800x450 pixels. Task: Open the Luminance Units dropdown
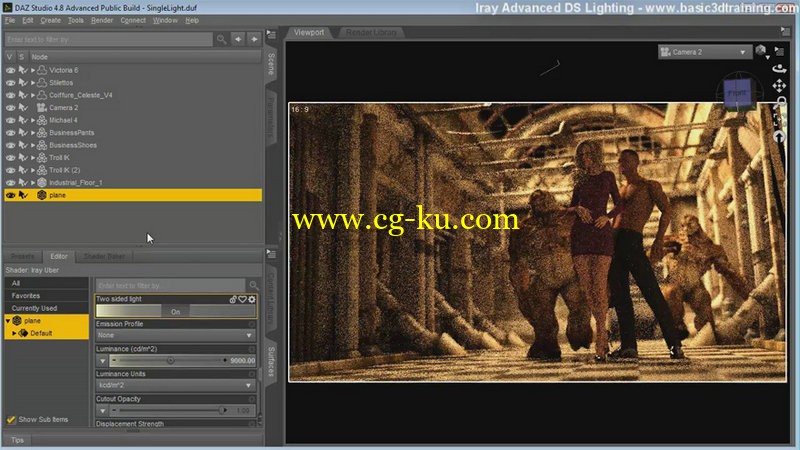[x=176, y=385]
